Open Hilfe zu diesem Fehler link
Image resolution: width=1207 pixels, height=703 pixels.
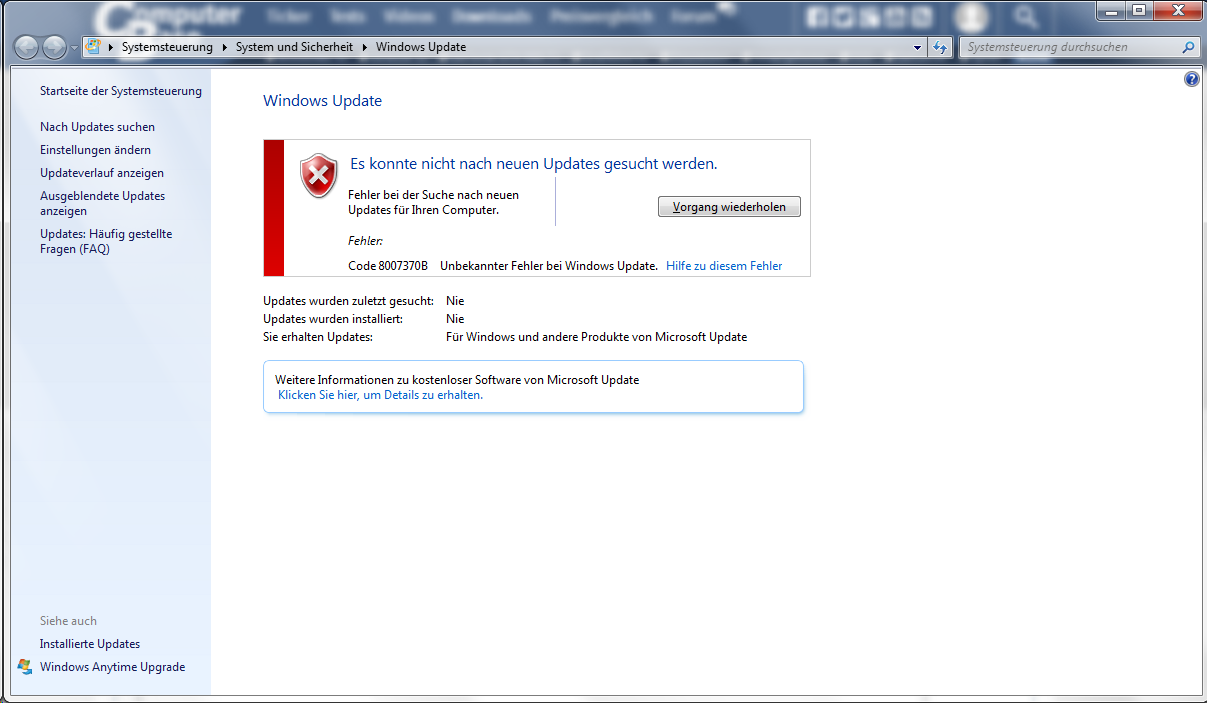click(x=724, y=265)
